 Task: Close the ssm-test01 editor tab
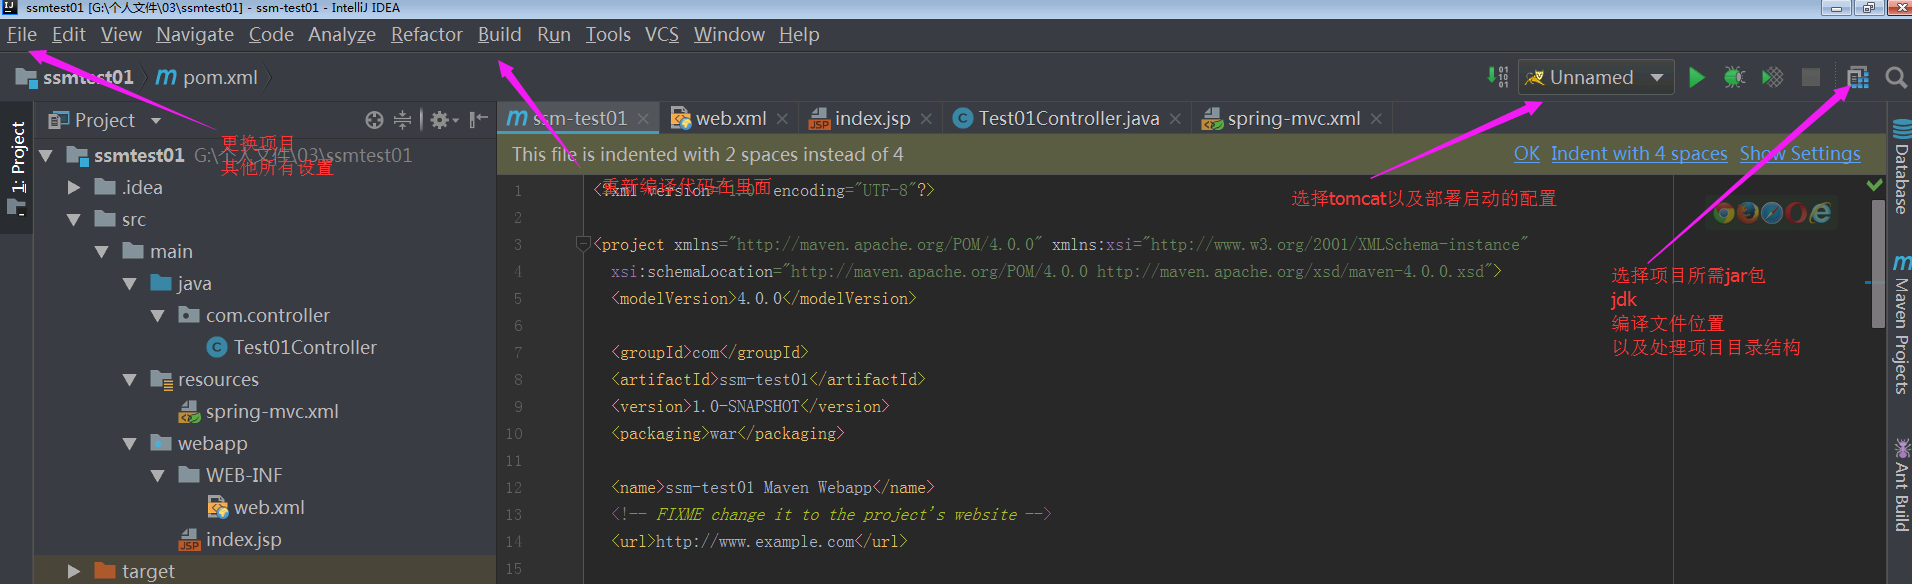[643, 119]
